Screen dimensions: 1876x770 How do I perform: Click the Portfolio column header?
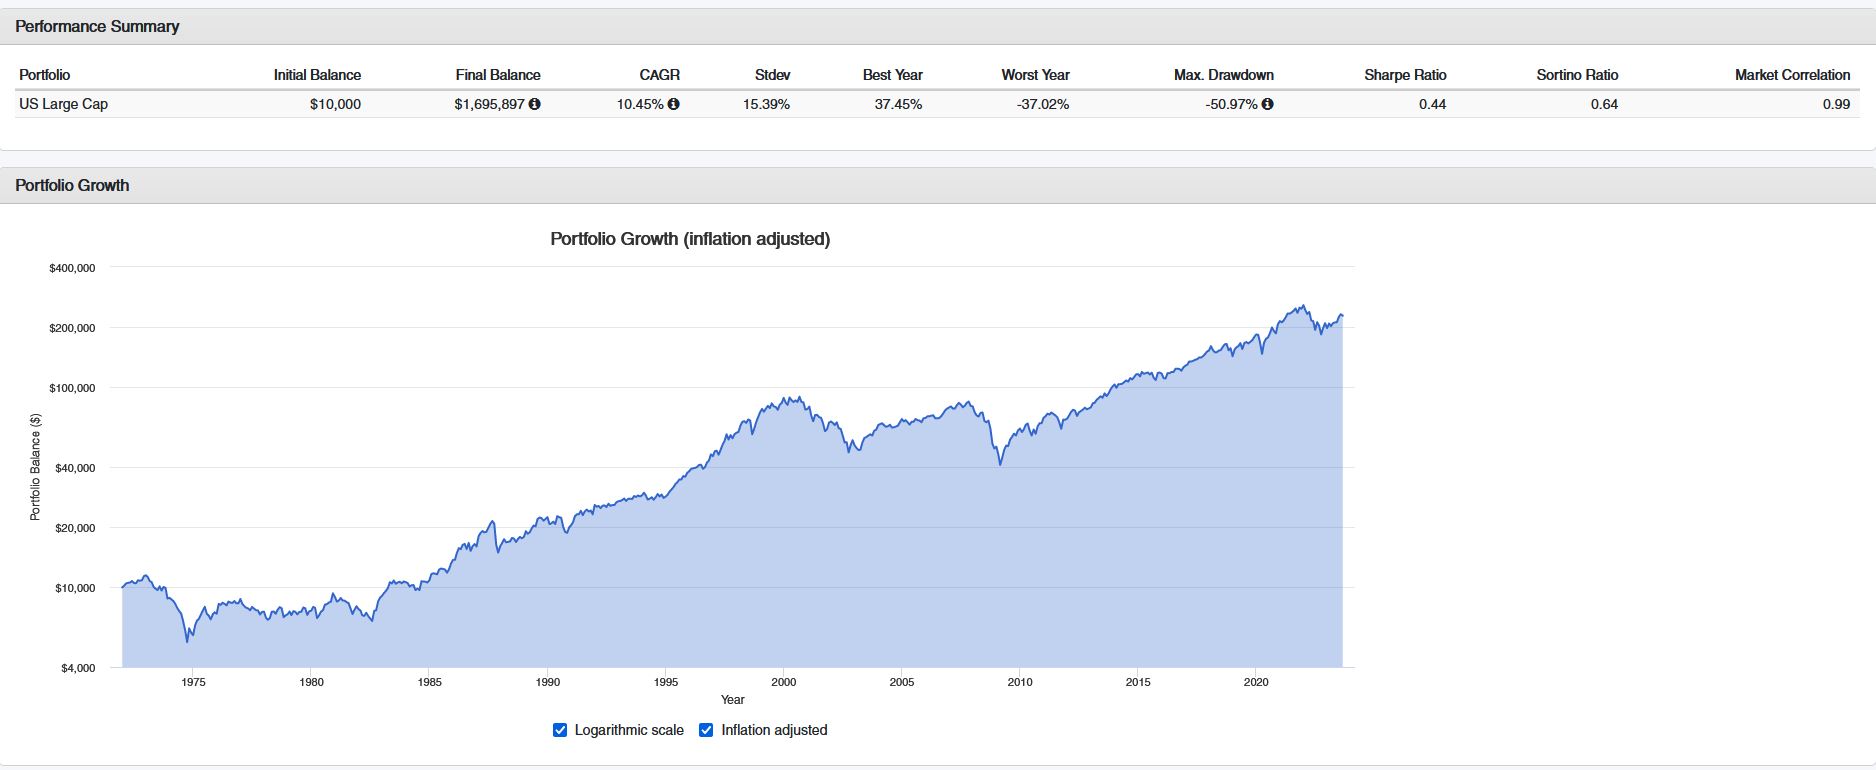pyautogui.click(x=45, y=75)
